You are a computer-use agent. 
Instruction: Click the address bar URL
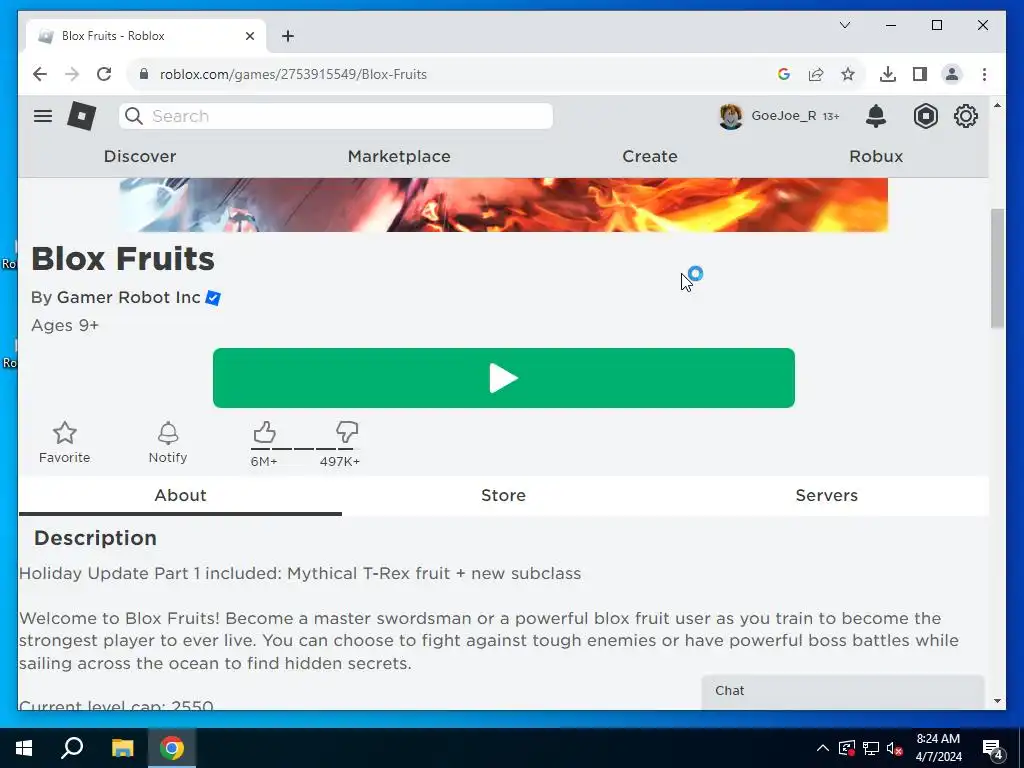[293, 74]
